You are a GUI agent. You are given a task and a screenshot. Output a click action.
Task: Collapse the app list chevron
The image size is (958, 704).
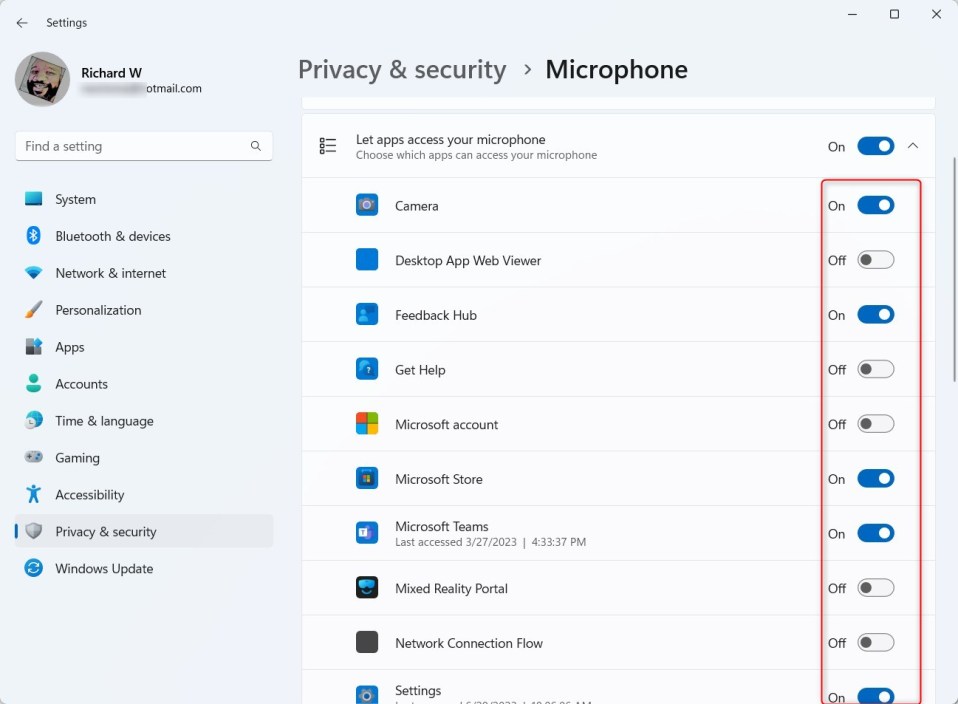click(913, 145)
